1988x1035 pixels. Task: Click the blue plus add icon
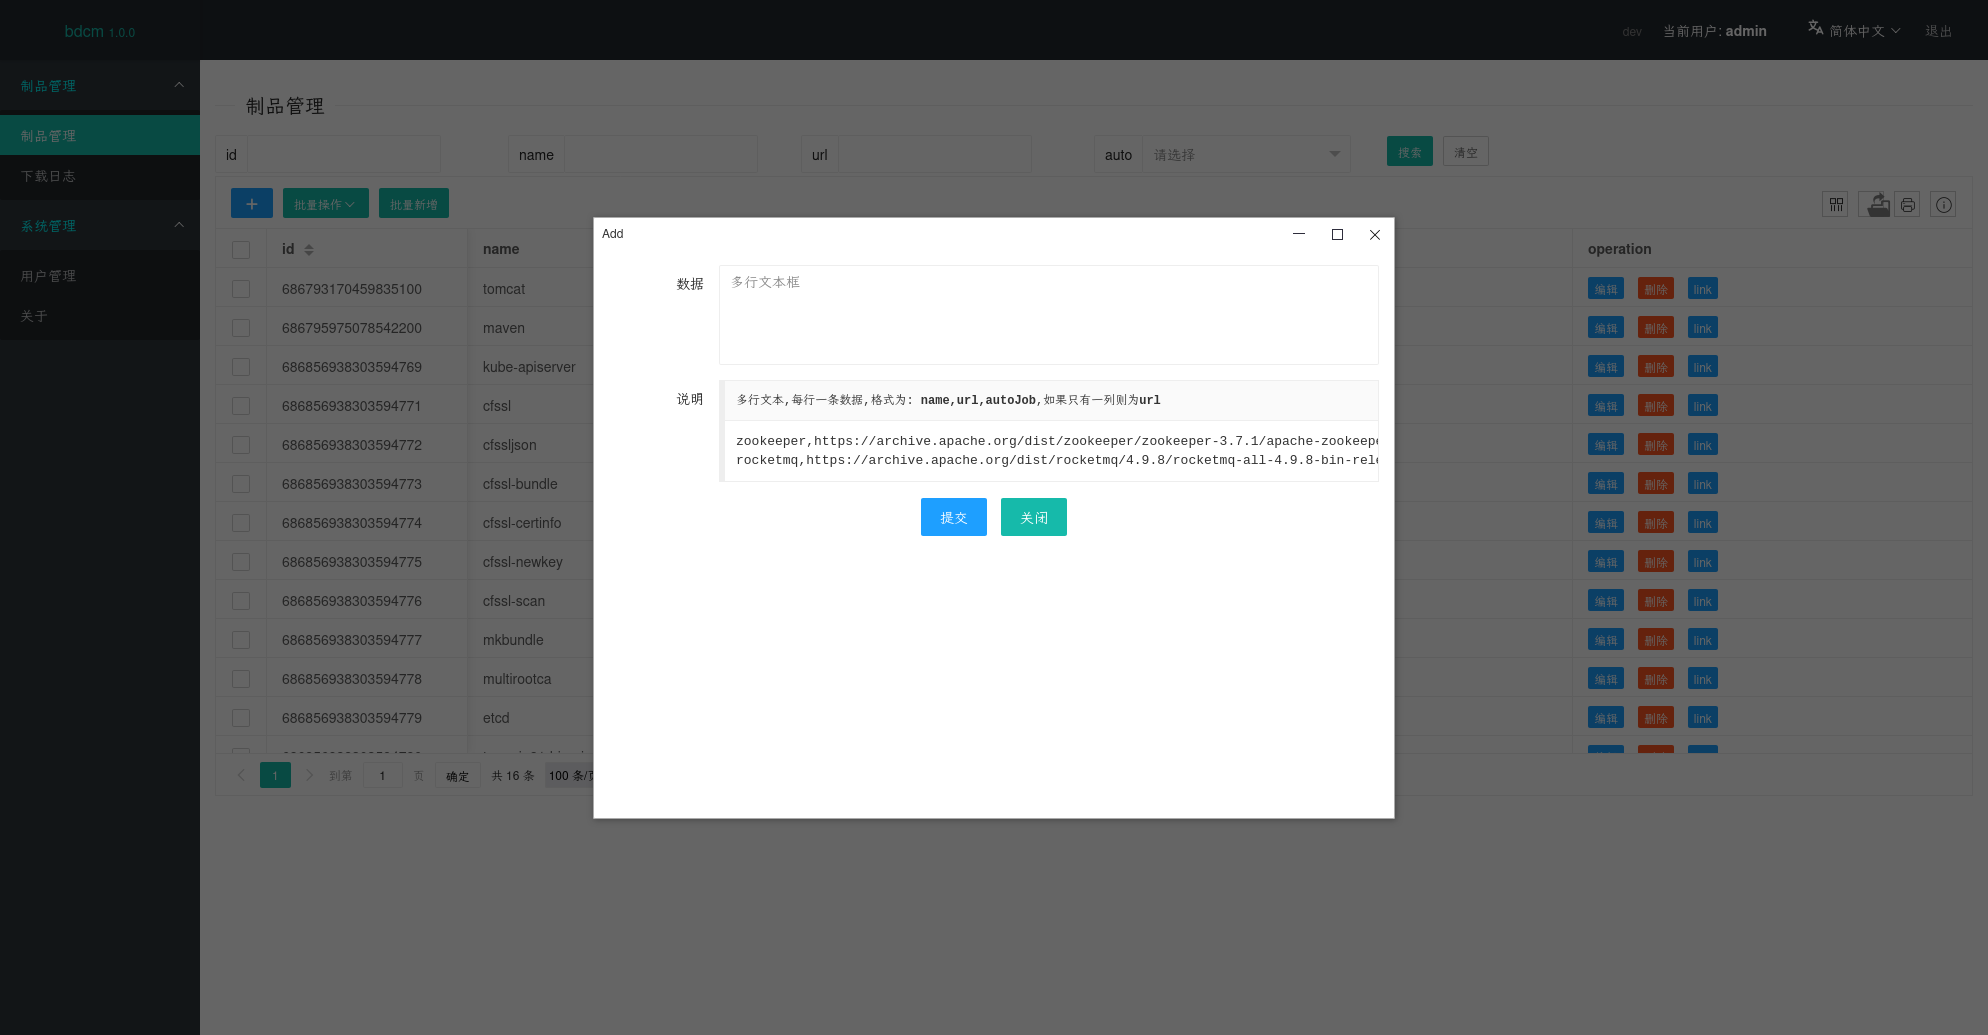[251, 204]
